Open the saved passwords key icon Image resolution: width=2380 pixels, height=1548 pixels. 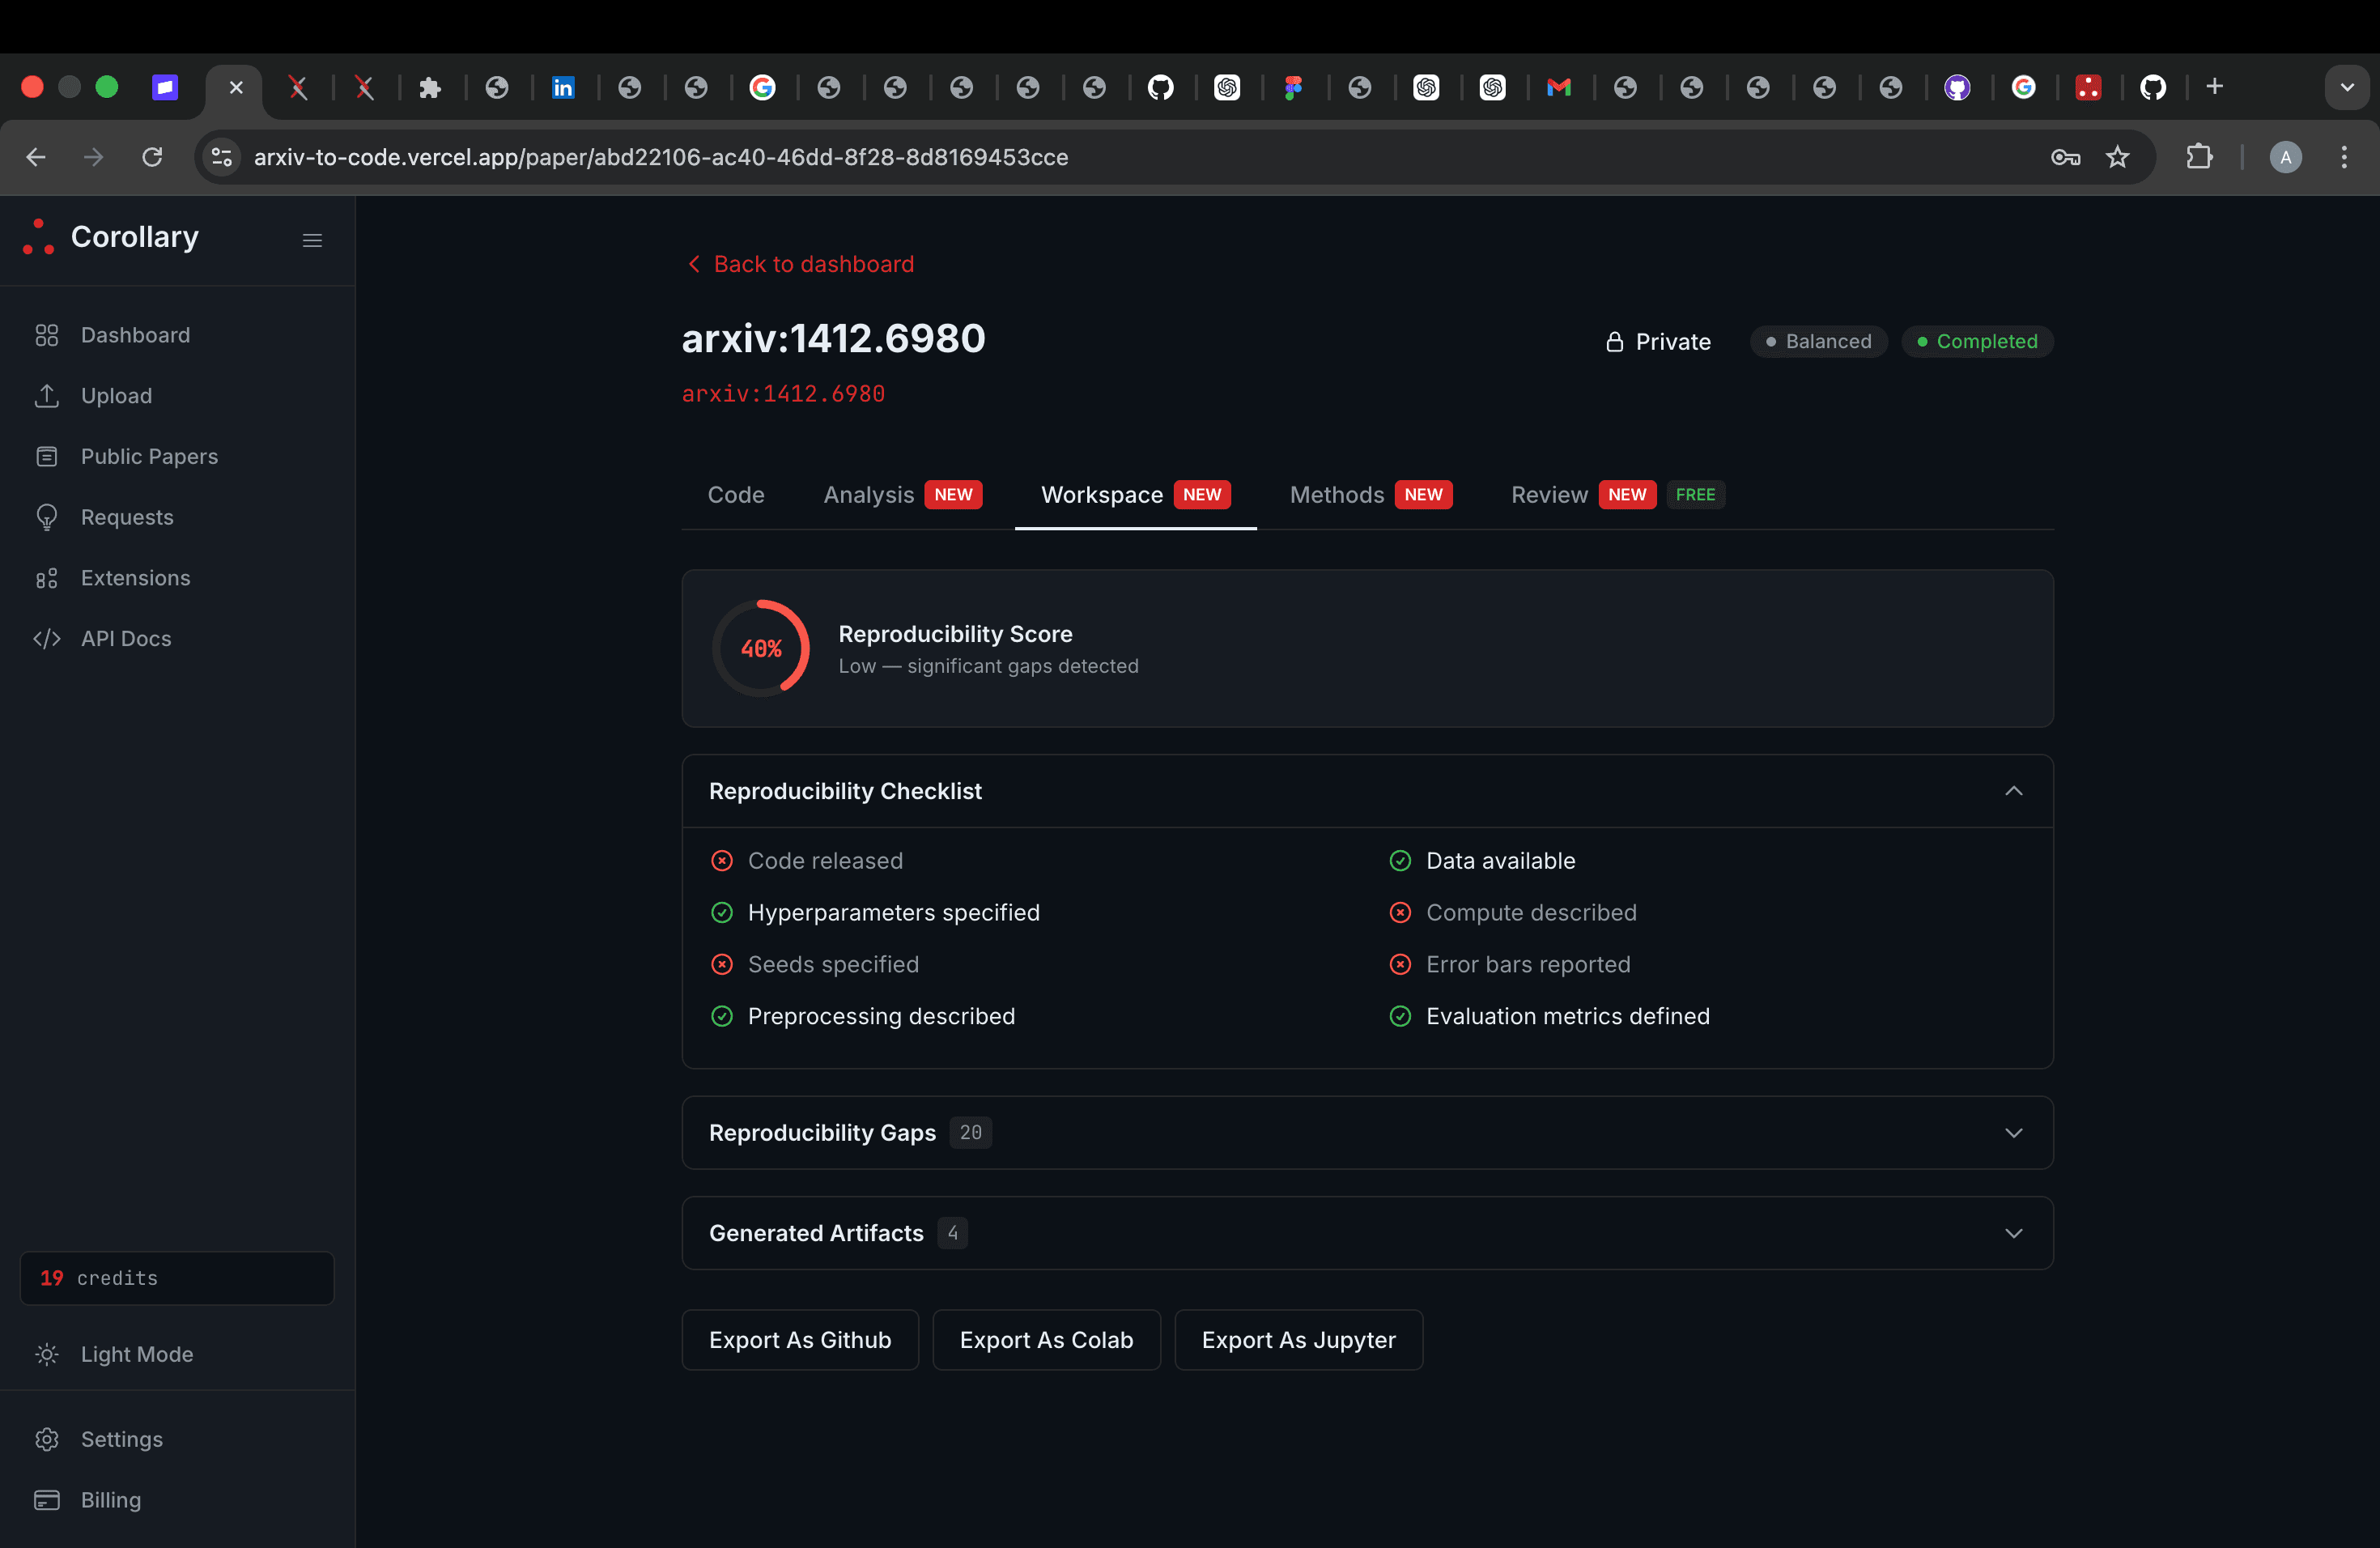click(2065, 157)
